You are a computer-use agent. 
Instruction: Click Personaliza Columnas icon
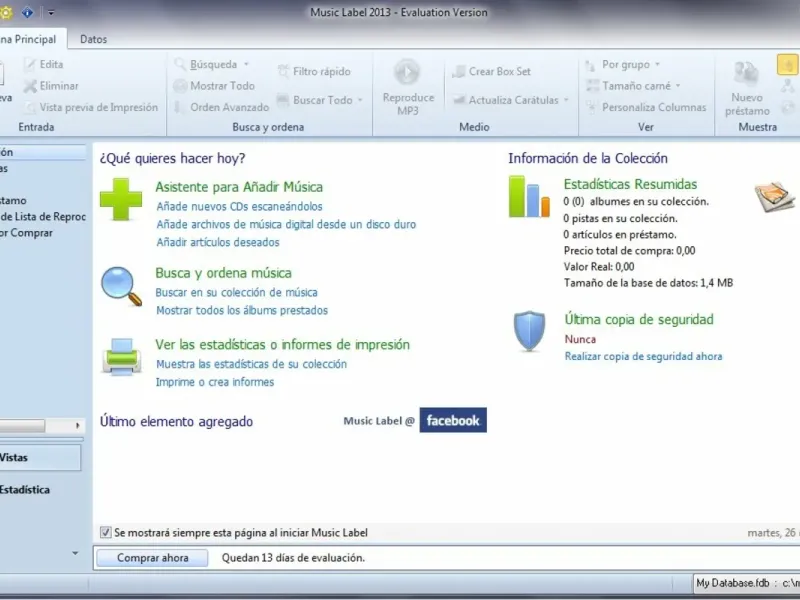[x=591, y=107]
